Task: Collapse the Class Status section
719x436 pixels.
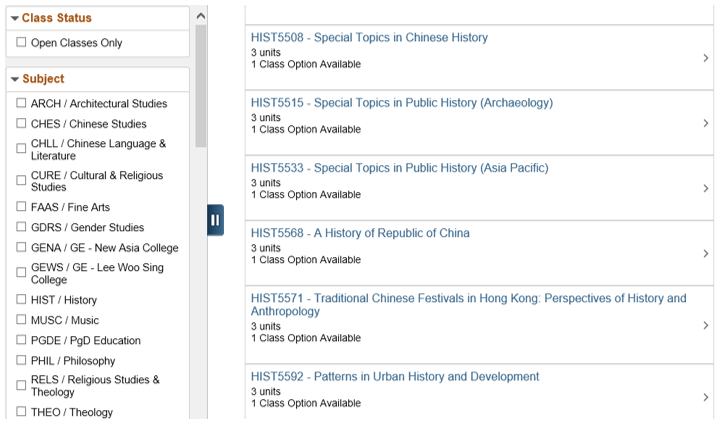Action: (x=14, y=18)
